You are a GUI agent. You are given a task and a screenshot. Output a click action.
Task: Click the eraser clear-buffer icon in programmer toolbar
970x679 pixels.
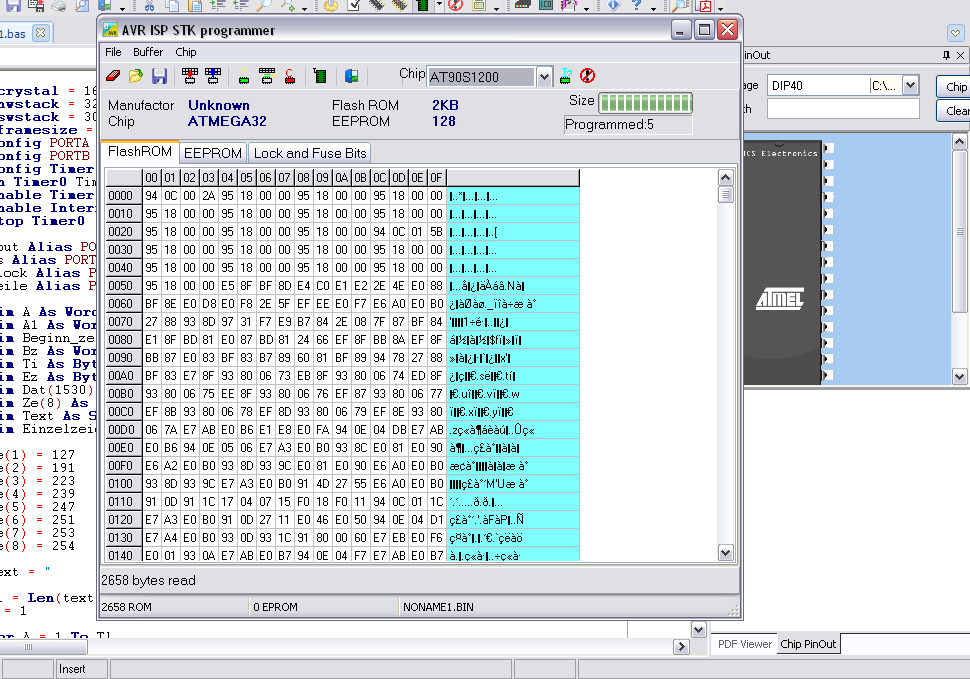pos(113,76)
